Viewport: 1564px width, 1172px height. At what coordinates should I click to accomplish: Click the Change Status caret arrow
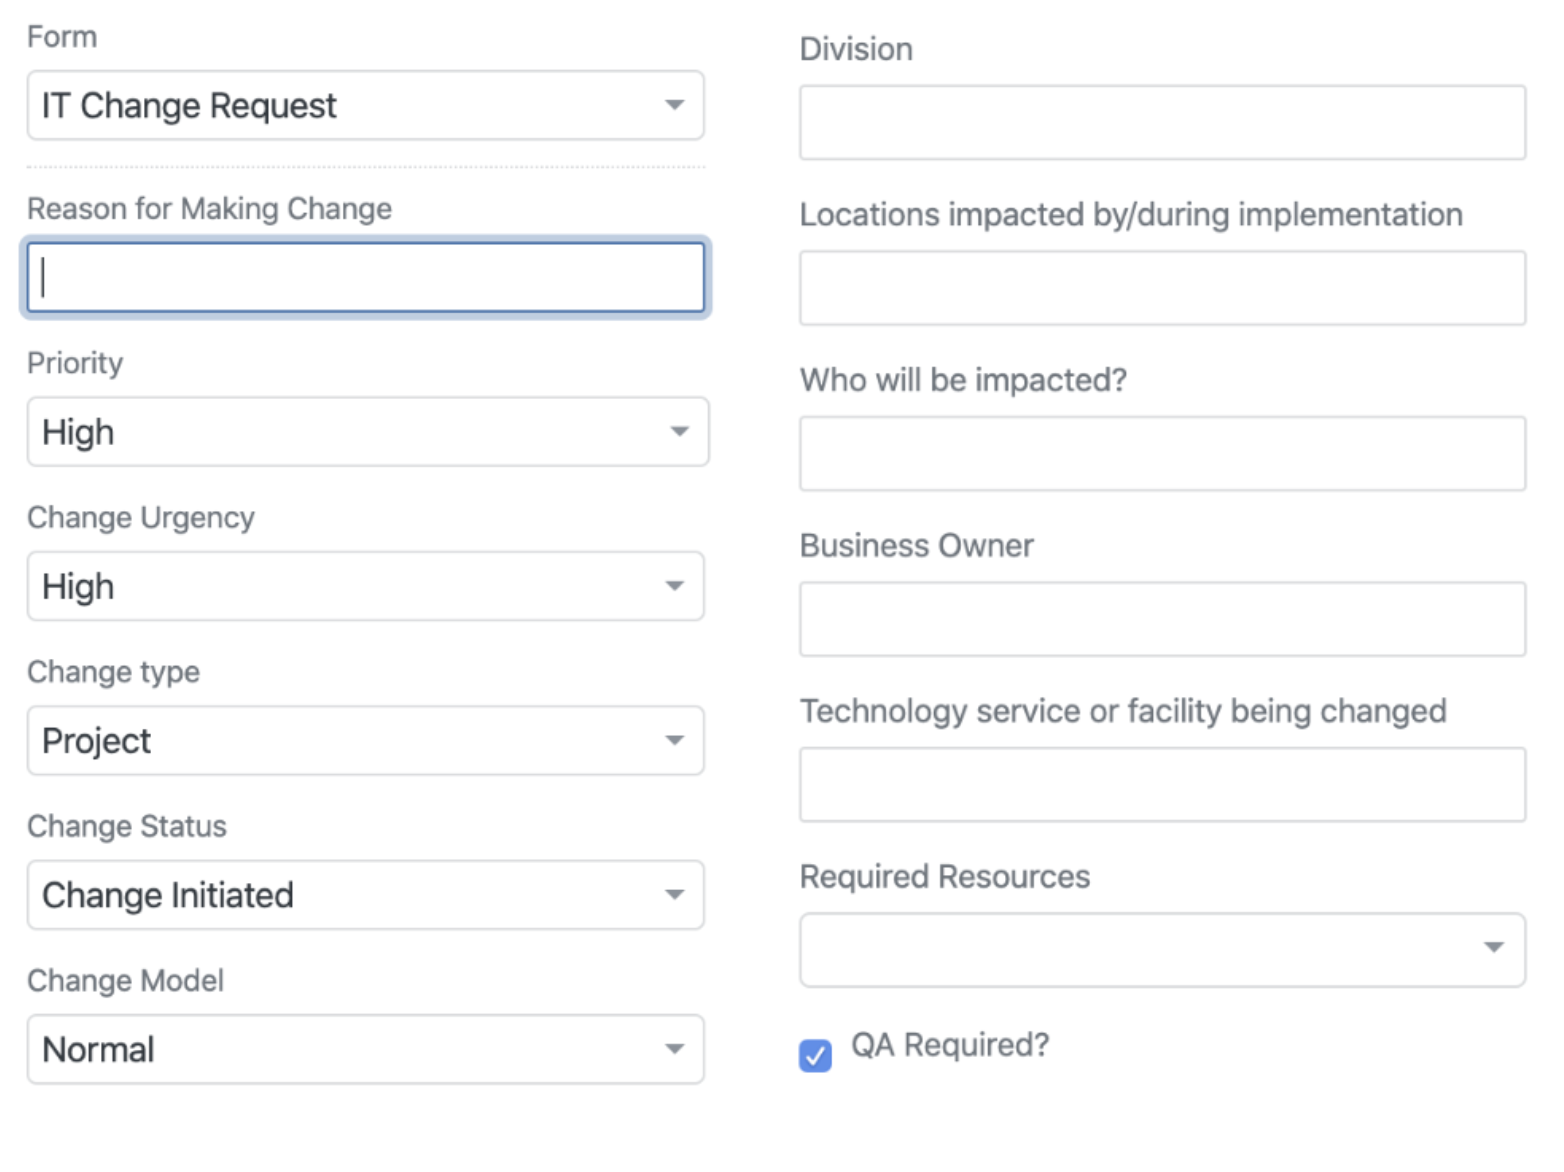pyautogui.click(x=675, y=895)
